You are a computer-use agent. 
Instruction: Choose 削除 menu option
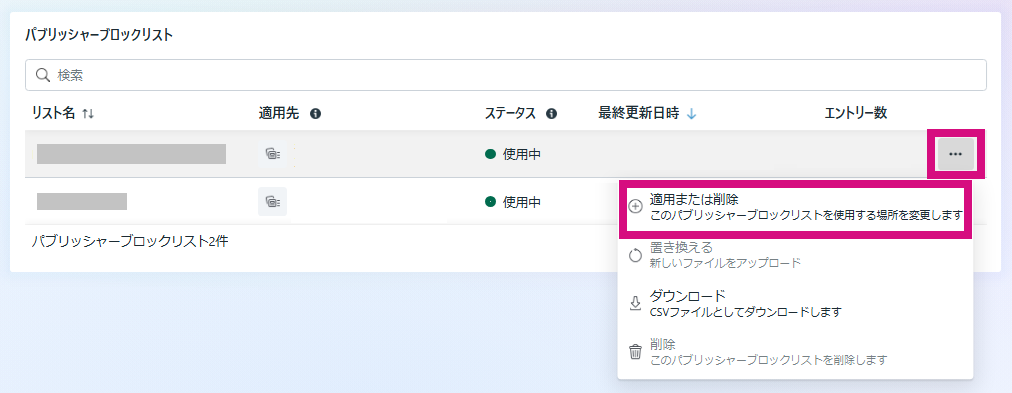[795, 352]
